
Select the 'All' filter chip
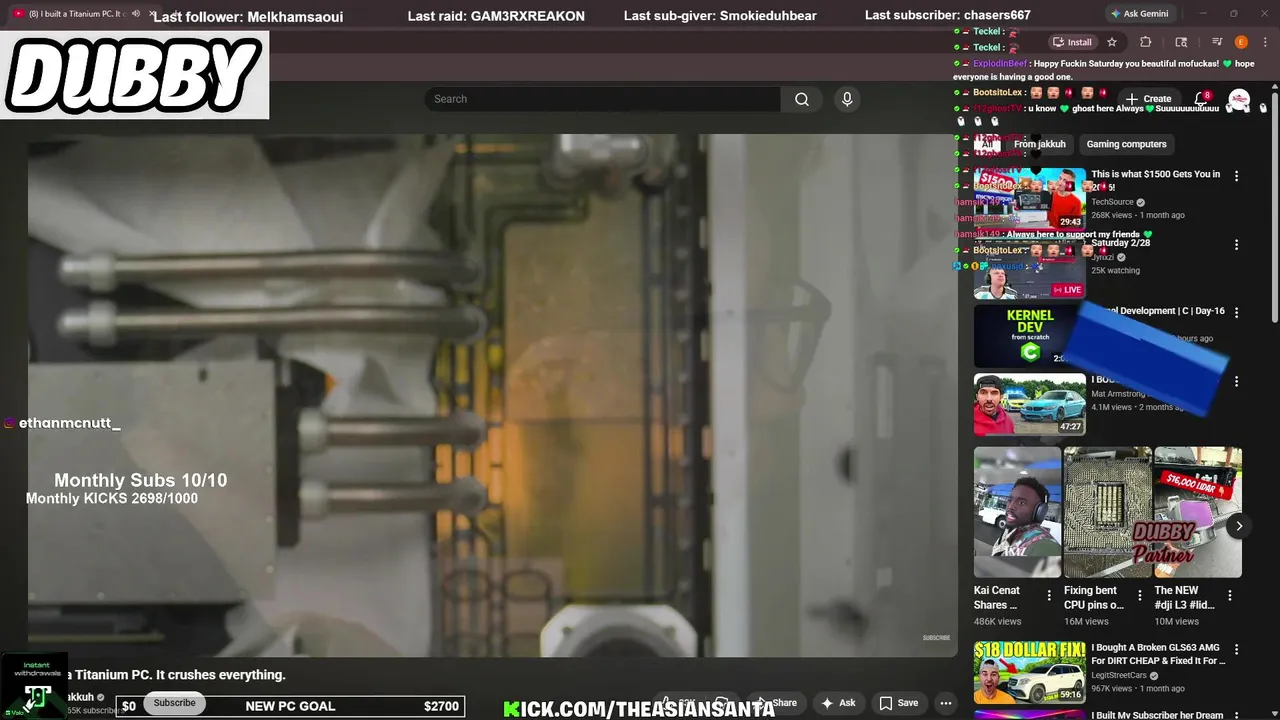point(987,144)
